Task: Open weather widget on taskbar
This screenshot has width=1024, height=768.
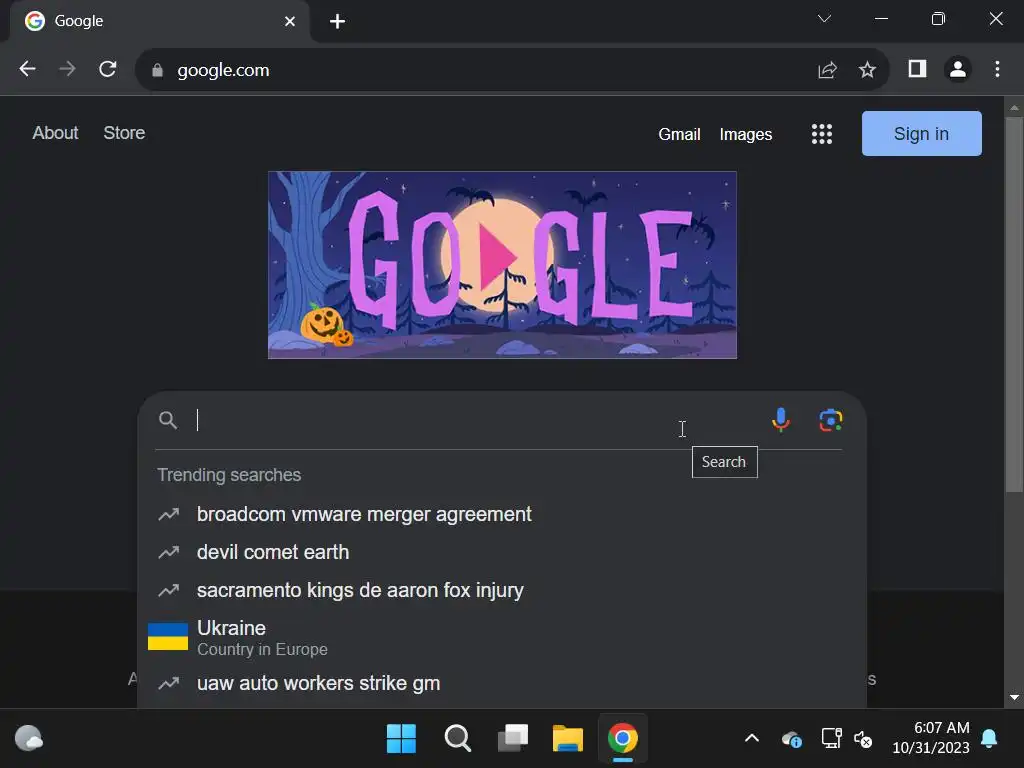Action: pyautogui.click(x=28, y=739)
